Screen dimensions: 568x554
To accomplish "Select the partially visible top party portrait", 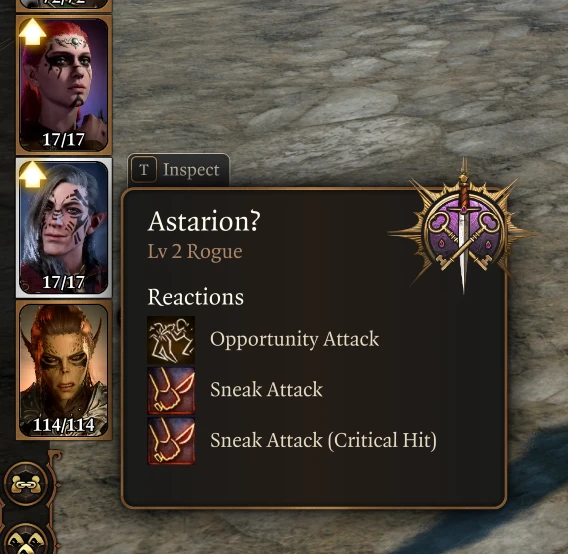I will (64, 5).
